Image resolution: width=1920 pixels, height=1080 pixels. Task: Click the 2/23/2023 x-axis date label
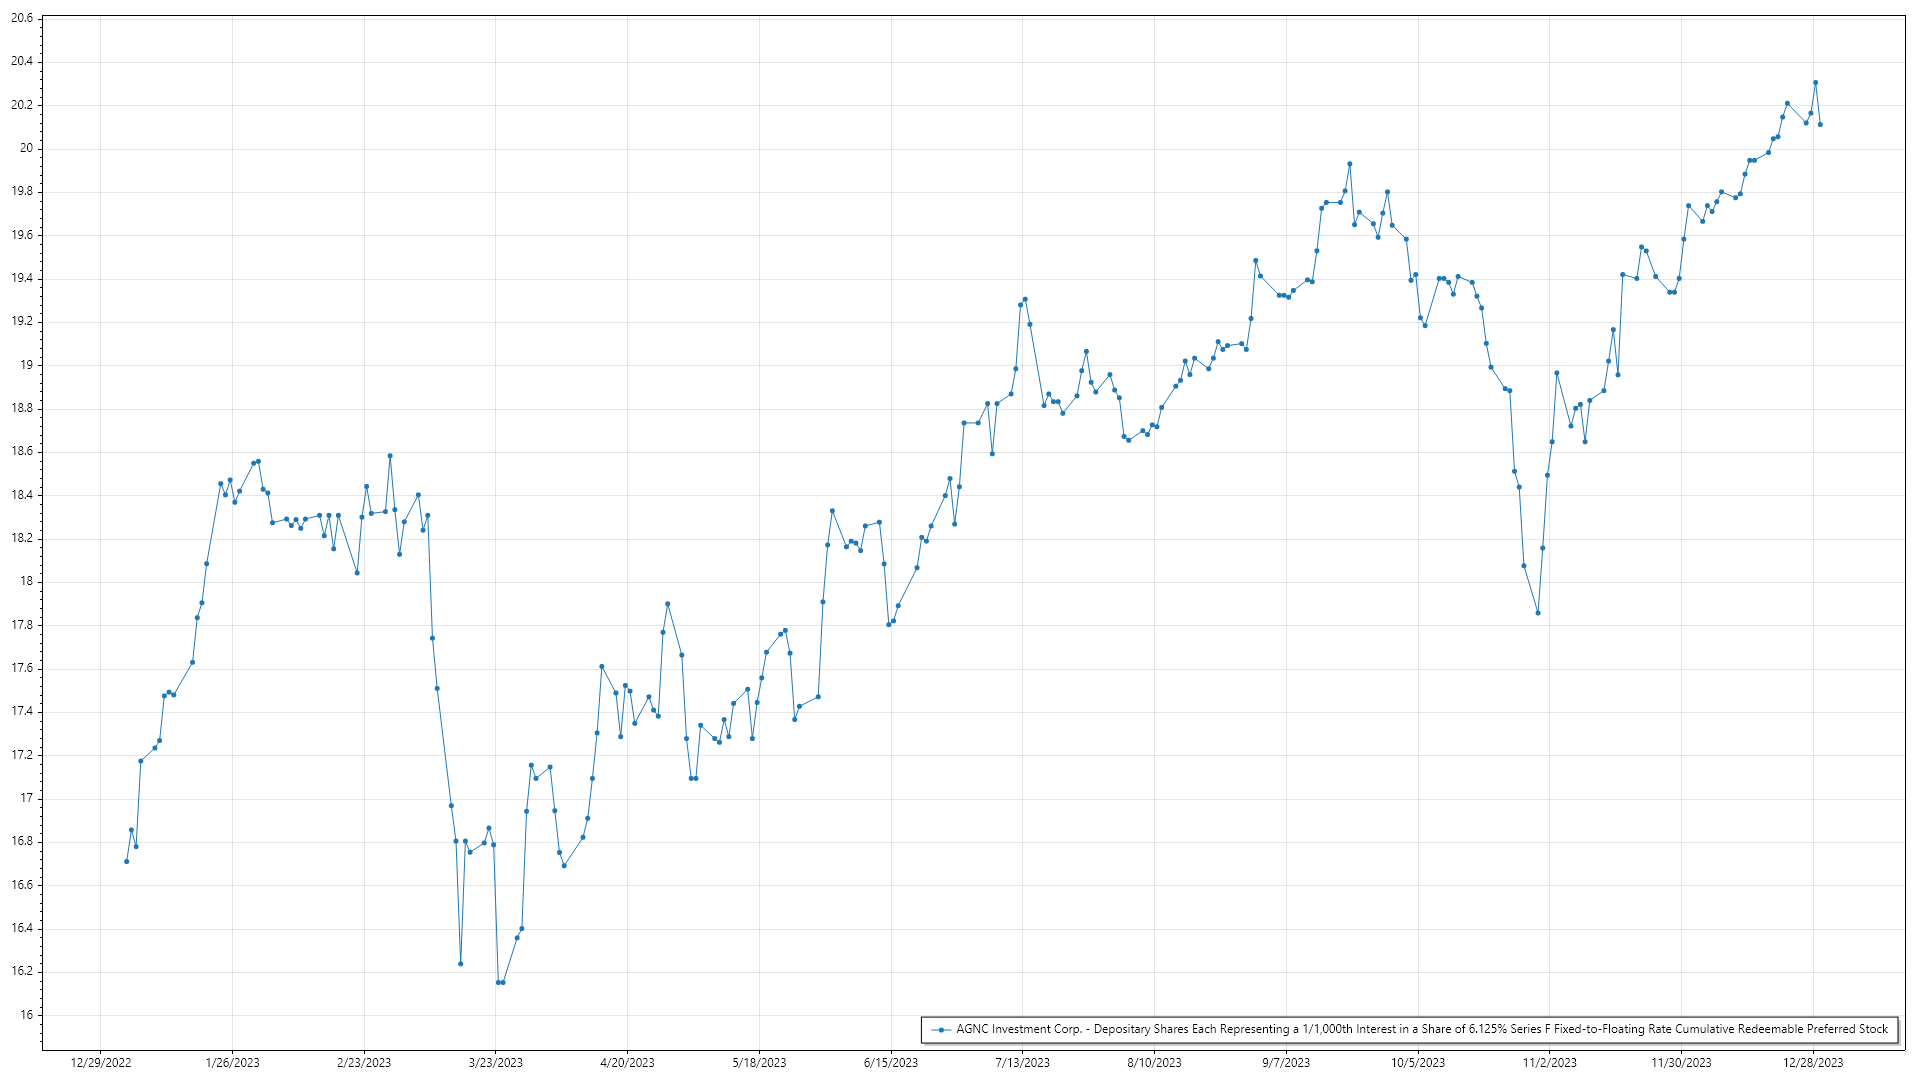pyautogui.click(x=364, y=1063)
